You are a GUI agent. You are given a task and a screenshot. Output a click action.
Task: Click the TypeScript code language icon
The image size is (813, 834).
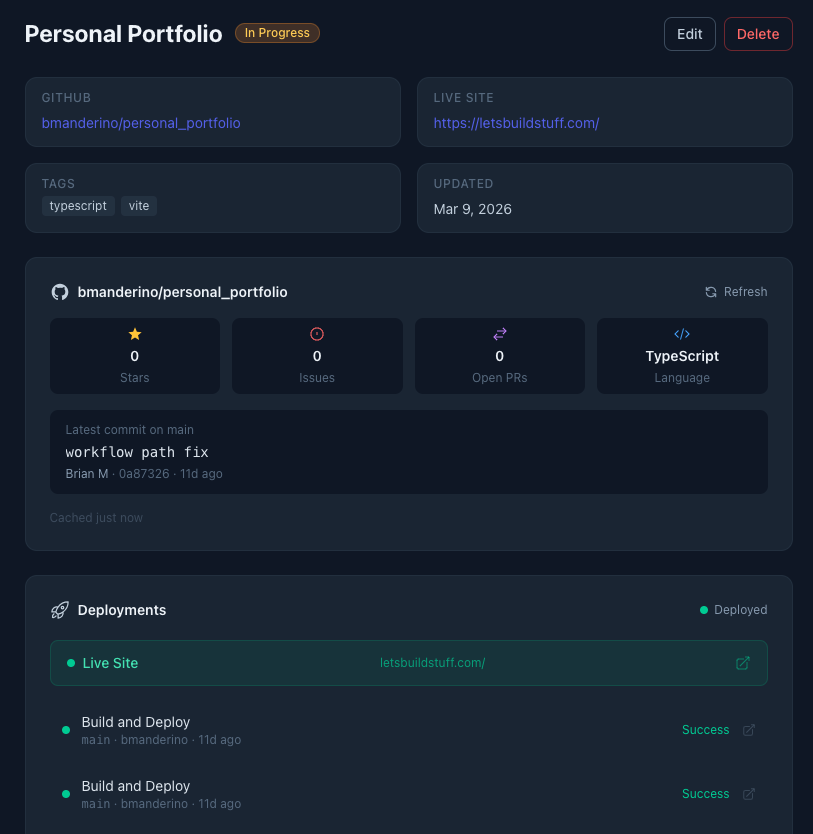point(682,333)
